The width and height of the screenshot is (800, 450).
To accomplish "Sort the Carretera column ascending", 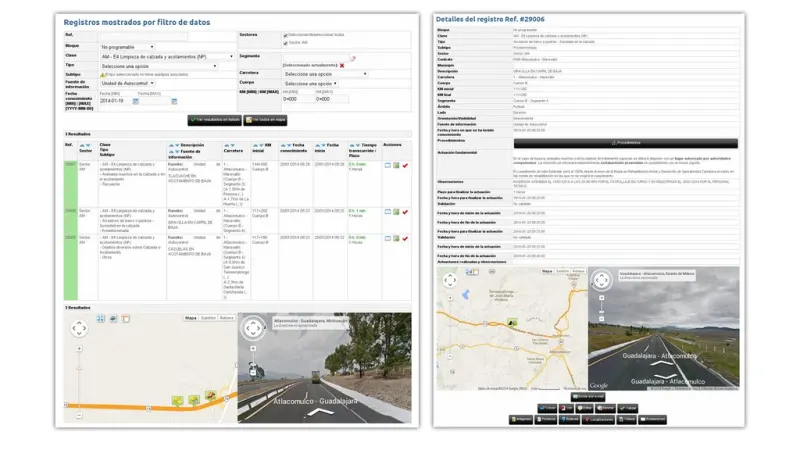I will [x=227, y=145].
